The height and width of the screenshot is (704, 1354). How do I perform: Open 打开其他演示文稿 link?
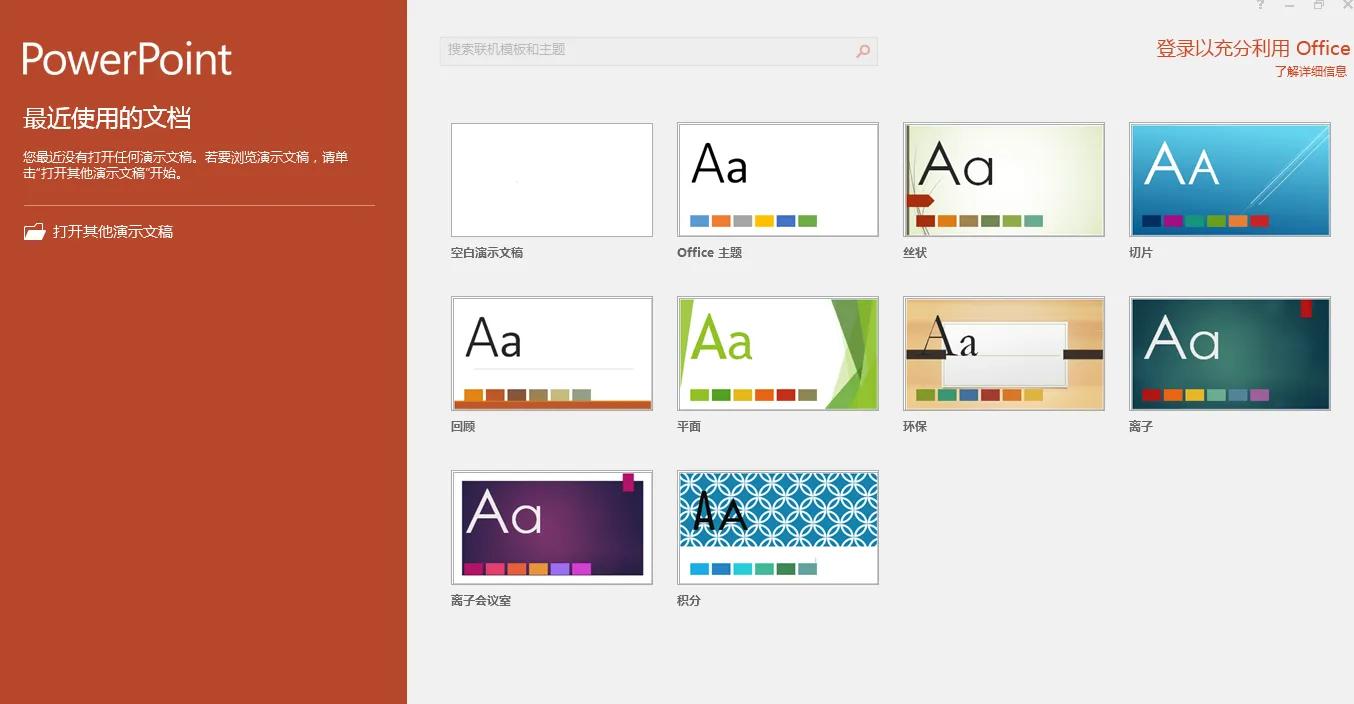(113, 232)
